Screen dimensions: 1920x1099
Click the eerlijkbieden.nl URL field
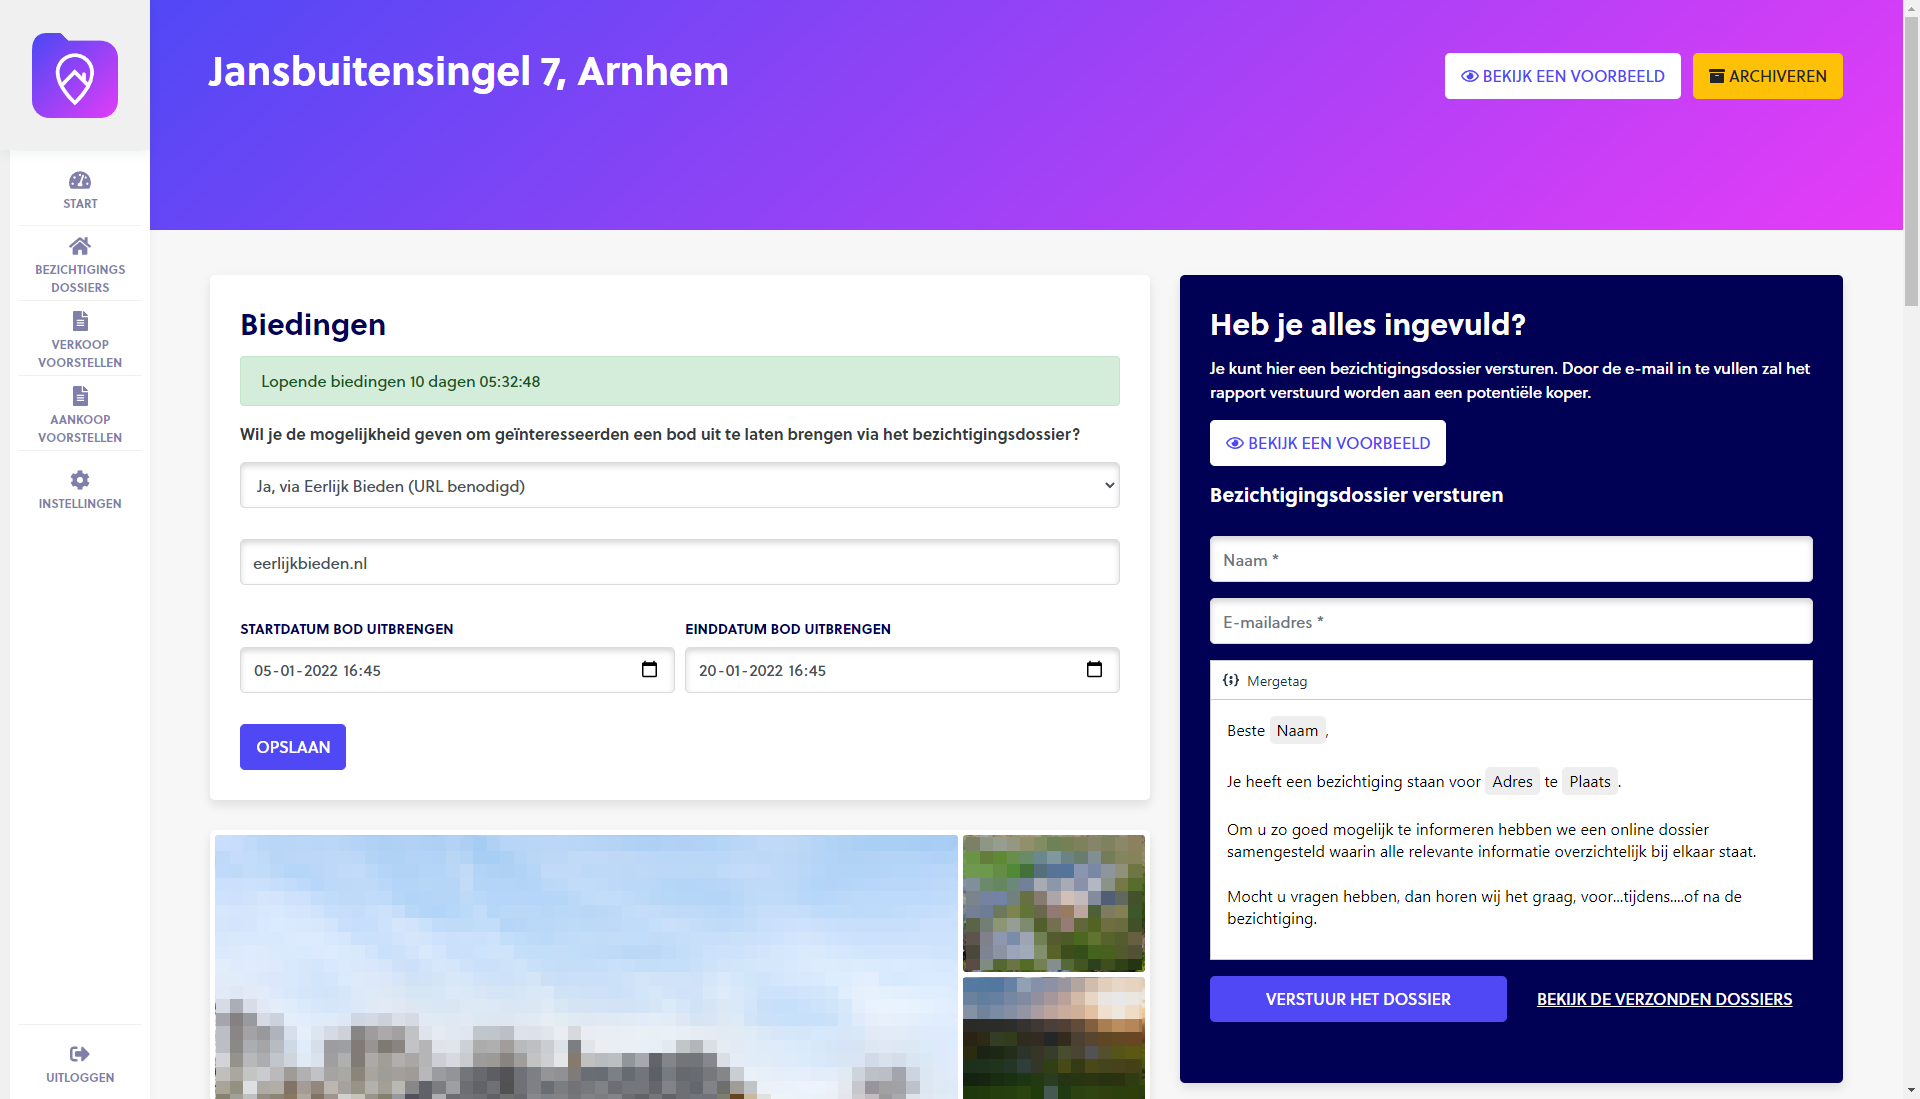click(x=679, y=562)
